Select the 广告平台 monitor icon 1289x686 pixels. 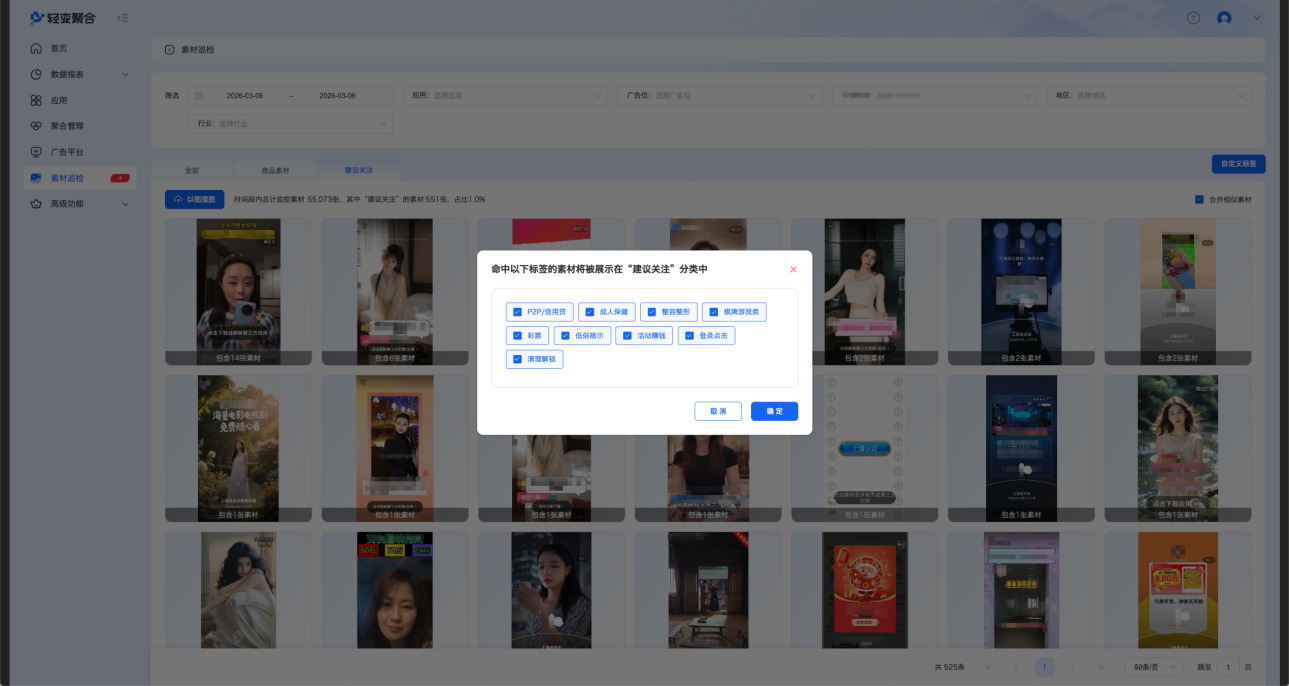click(x=36, y=152)
